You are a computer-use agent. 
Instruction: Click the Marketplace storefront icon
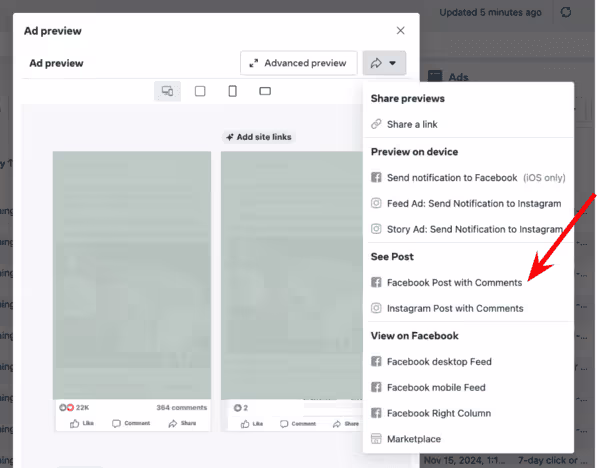[x=376, y=439]
